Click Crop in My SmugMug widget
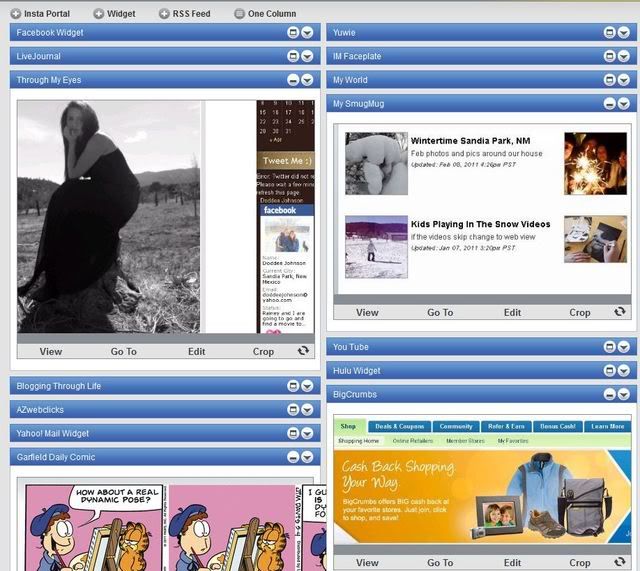640x571 pixels. (580, 313)
